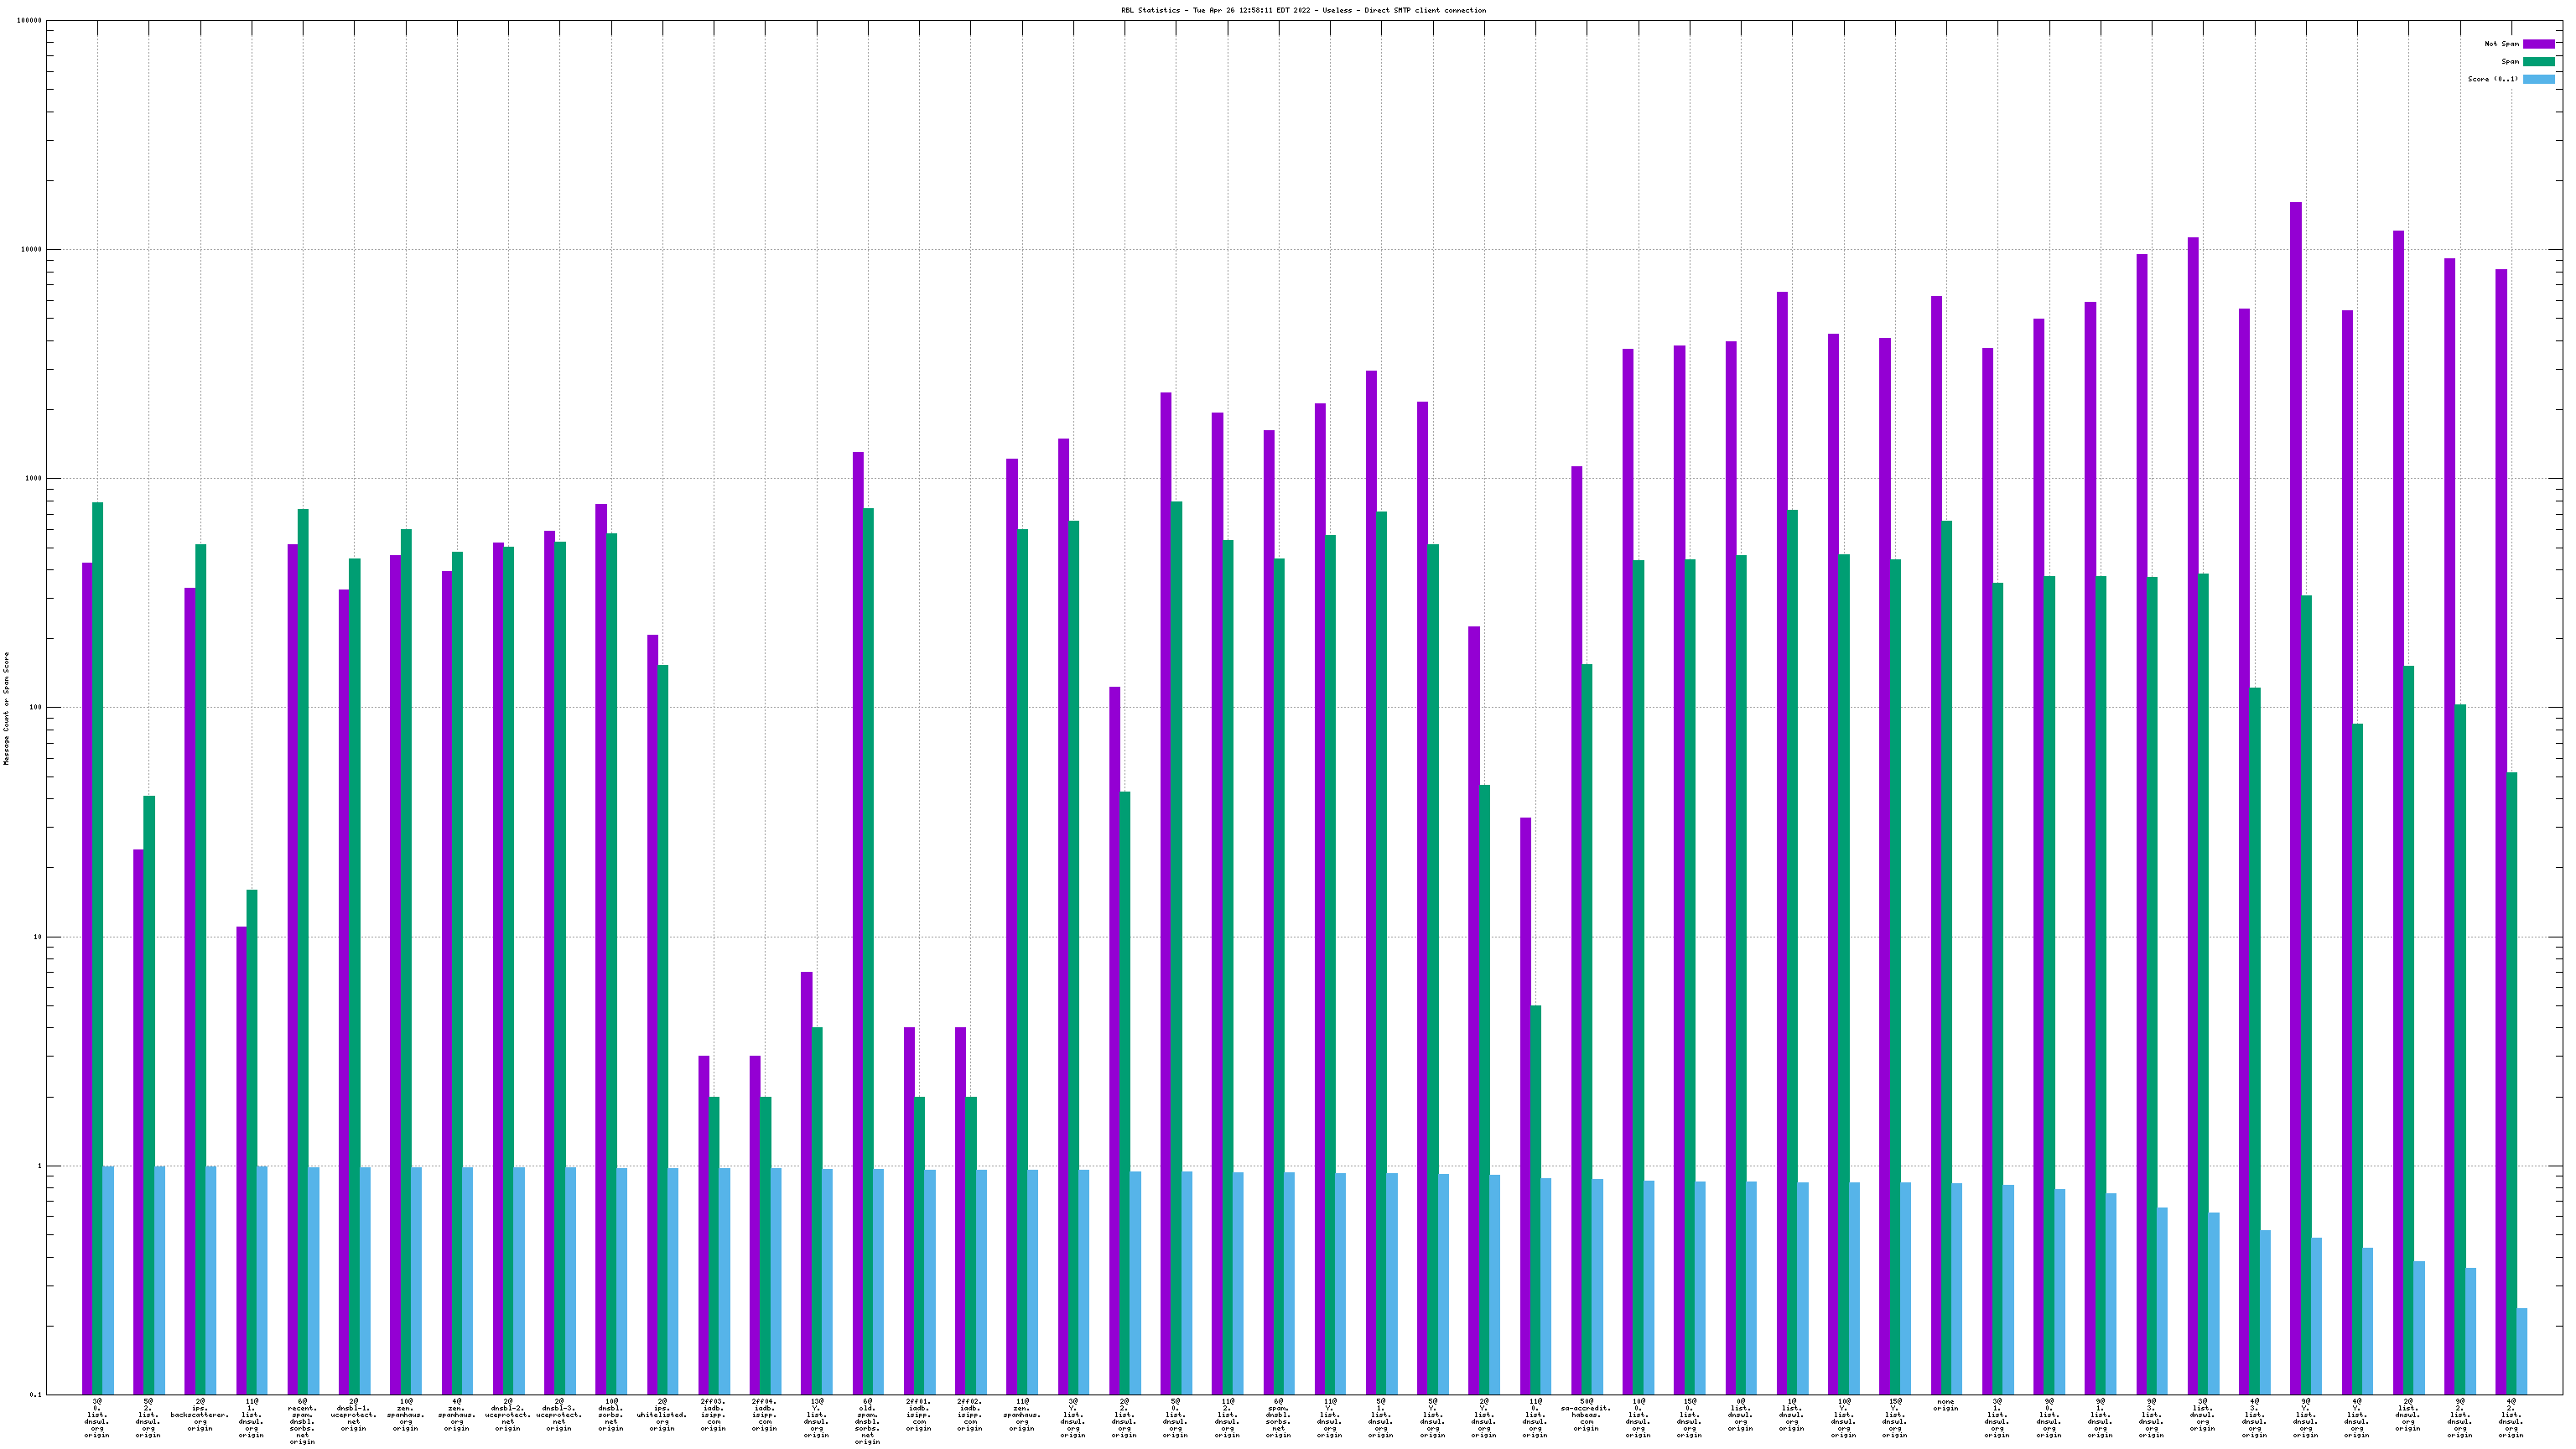This screenshot has width=2576, height=1449.
Task: Click the purple Not Spam legend swatch
Action: tap(2538, 44)
